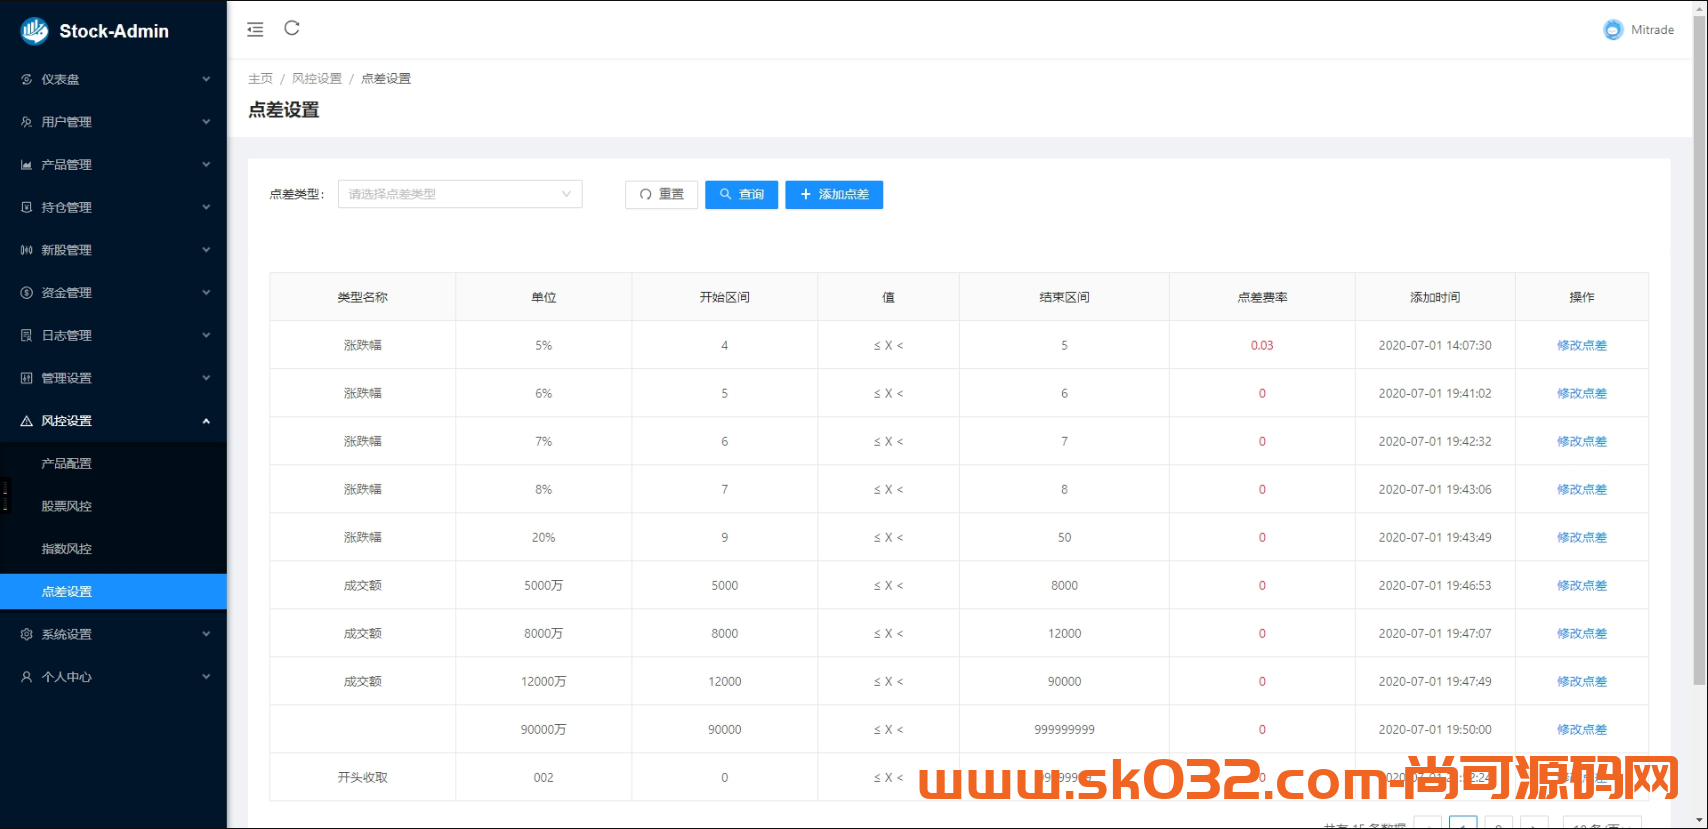Expand the 用户管理 menu chevron
The image size is (1708, 829).
[x=206, y=122]
